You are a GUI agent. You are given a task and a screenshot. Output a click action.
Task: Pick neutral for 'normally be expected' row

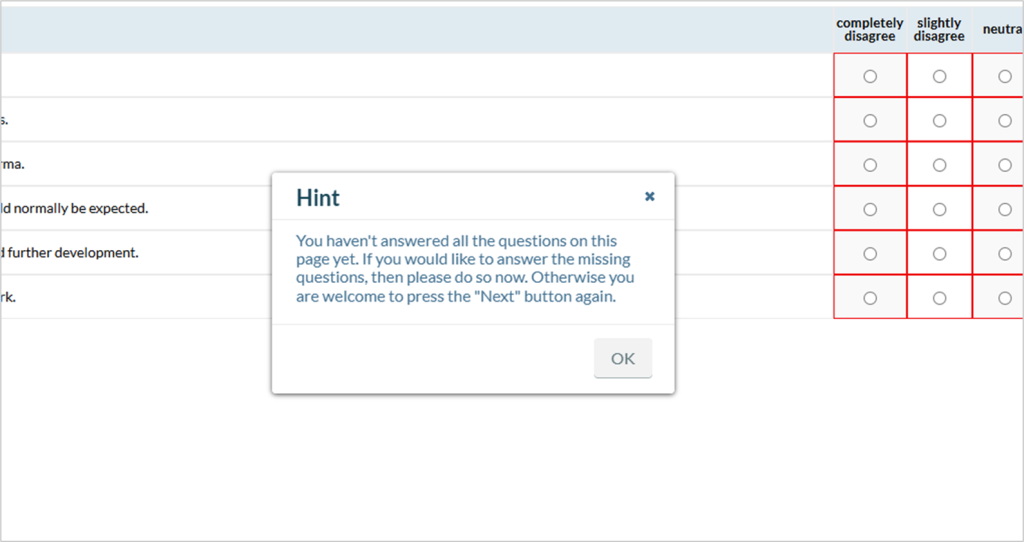1005,210
